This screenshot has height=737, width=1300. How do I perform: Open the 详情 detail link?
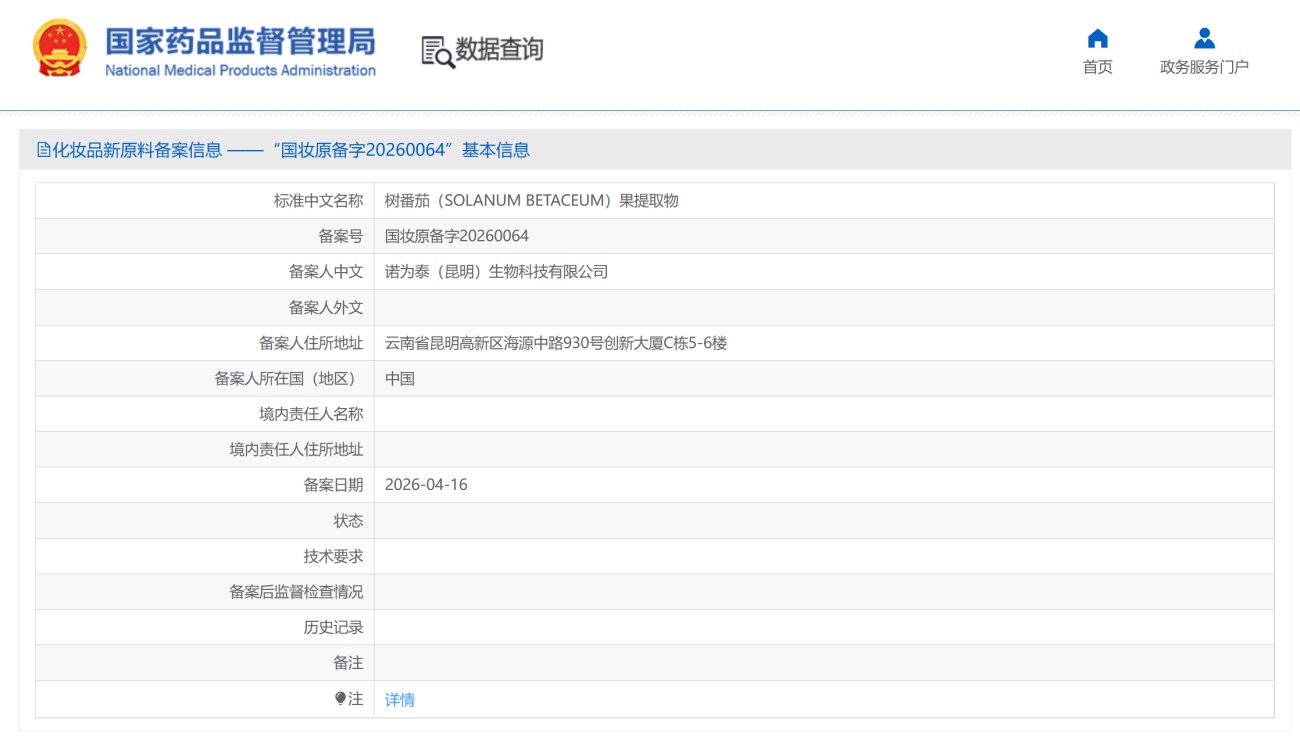pyautogui.click(x=399, y=699)
